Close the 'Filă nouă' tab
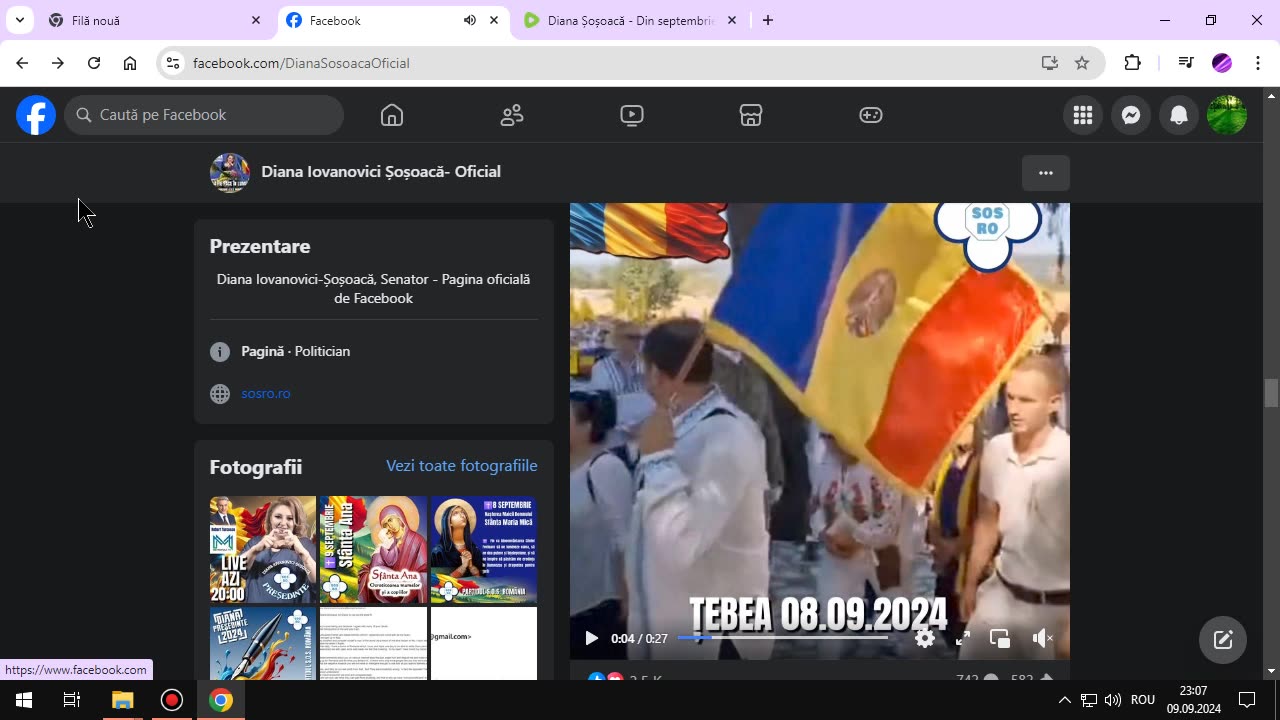 pos(256,20)
